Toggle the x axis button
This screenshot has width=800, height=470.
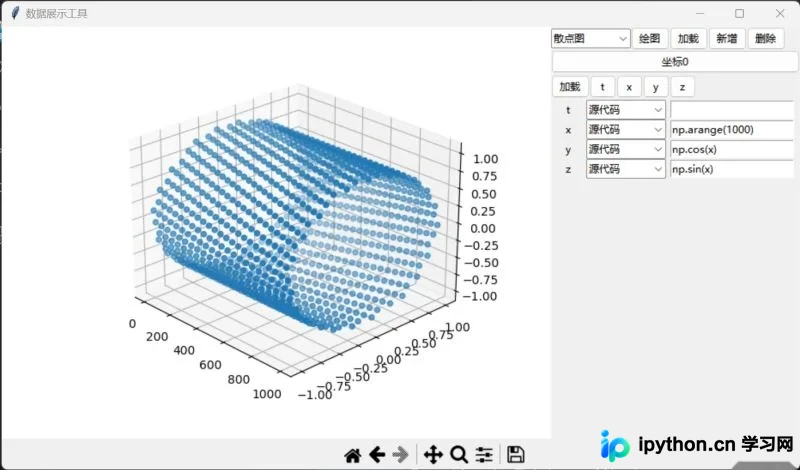(629, 87)
